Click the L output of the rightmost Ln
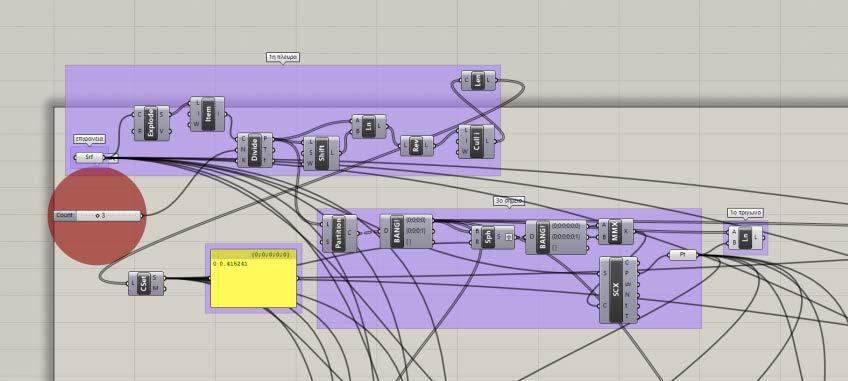This screenshot has height=381, width=848. click(x=756, y=237)
